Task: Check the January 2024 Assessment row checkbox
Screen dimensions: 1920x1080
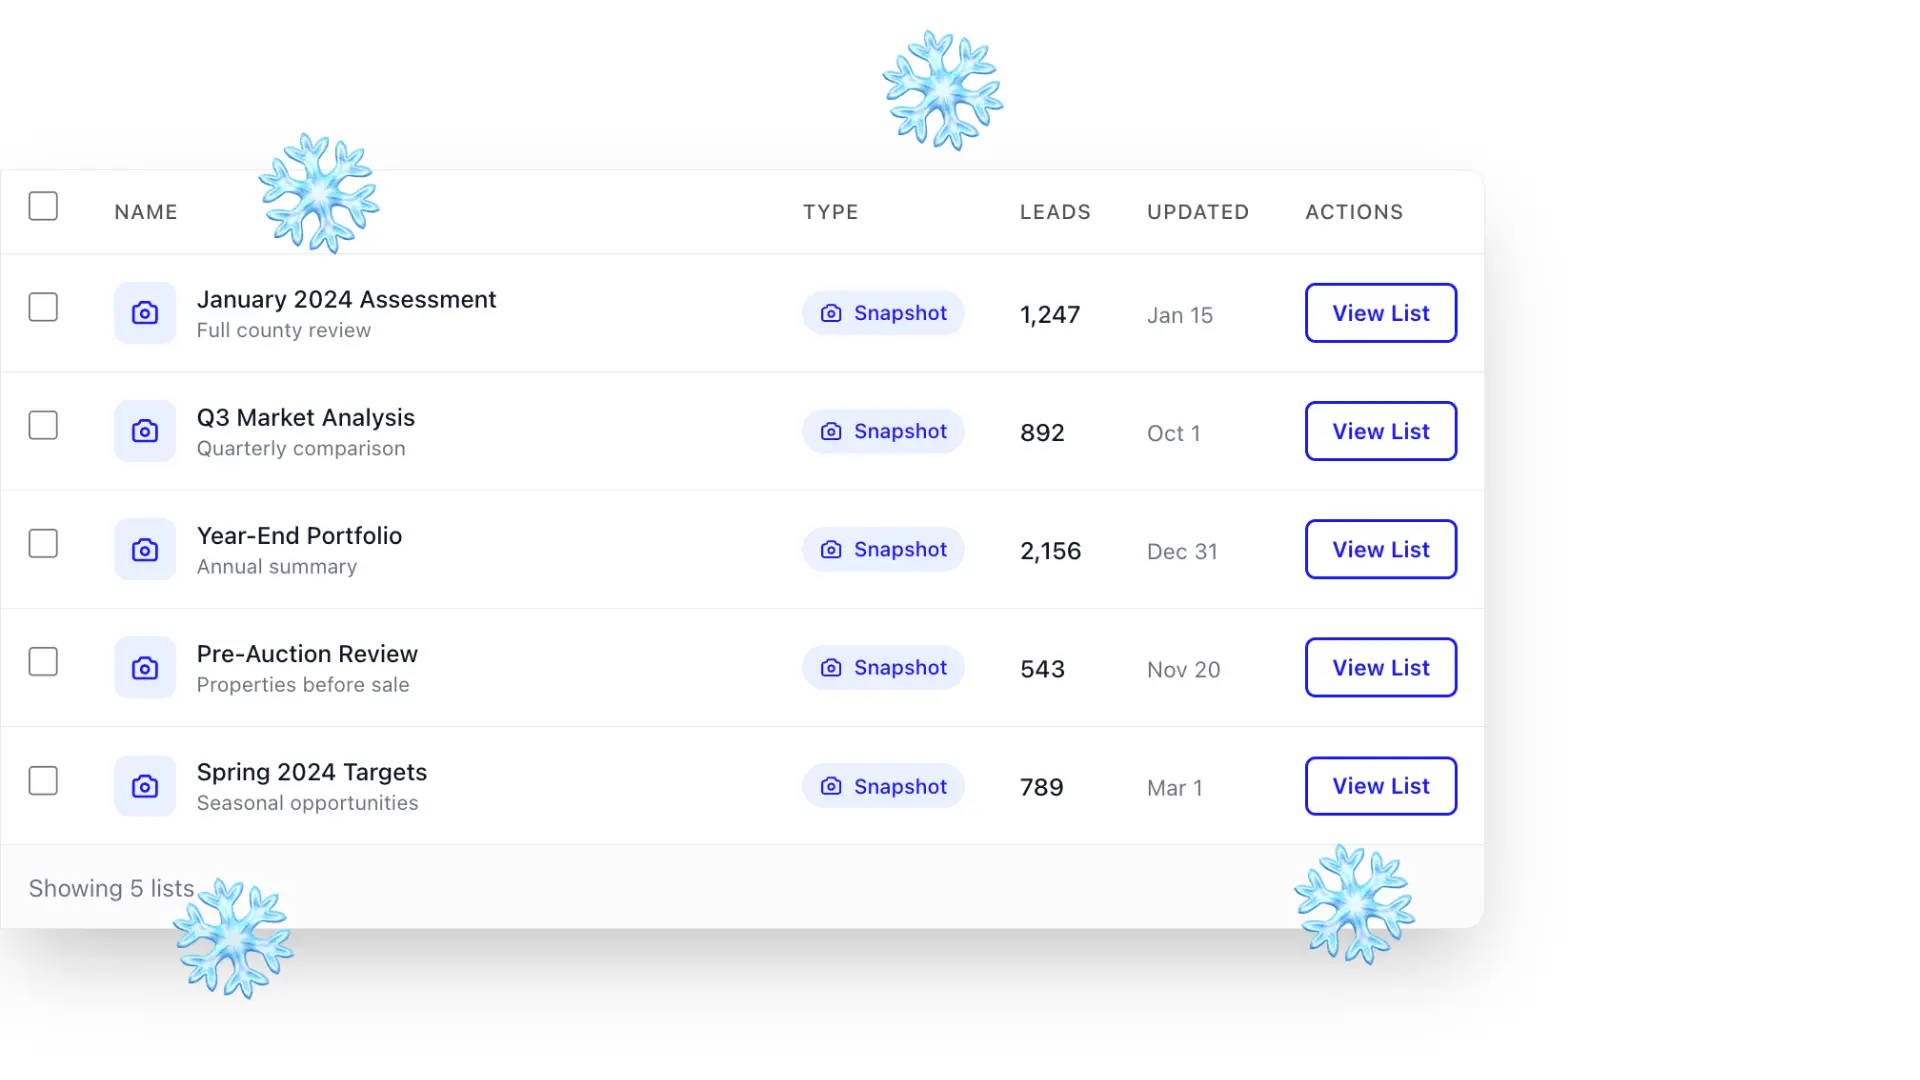Action: click(x=44, y=307)
